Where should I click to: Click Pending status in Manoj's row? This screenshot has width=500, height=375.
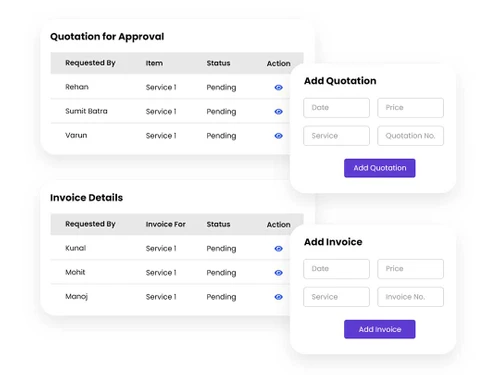221,297
